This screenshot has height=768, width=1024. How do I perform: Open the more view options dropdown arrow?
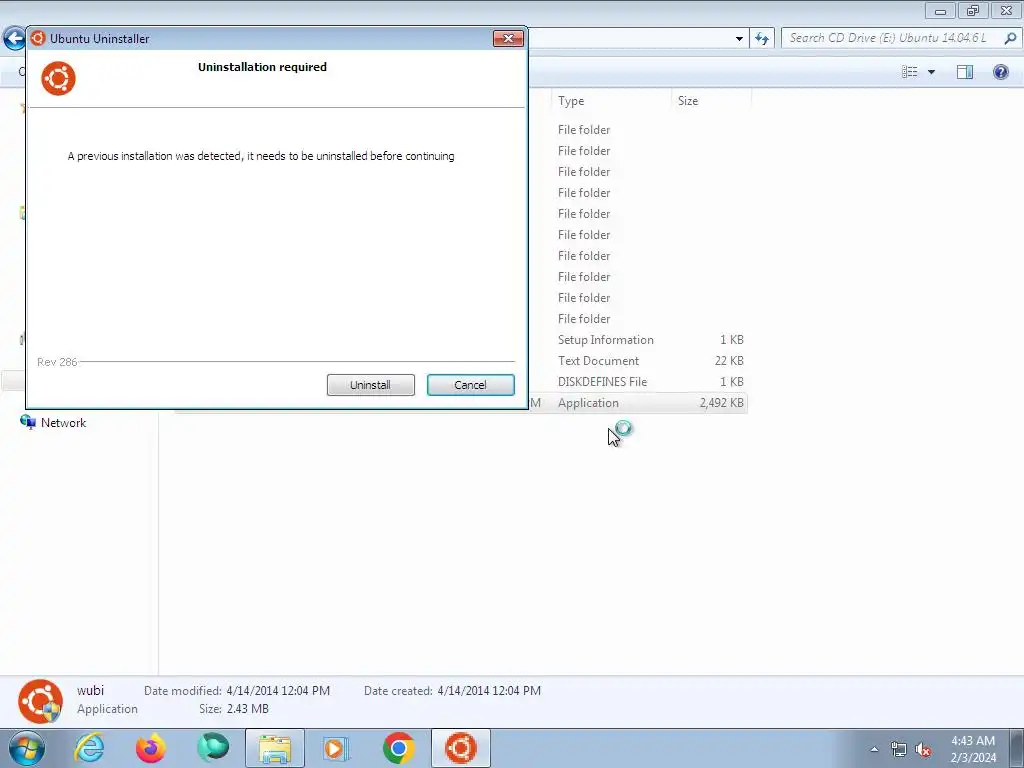[931, 72]
